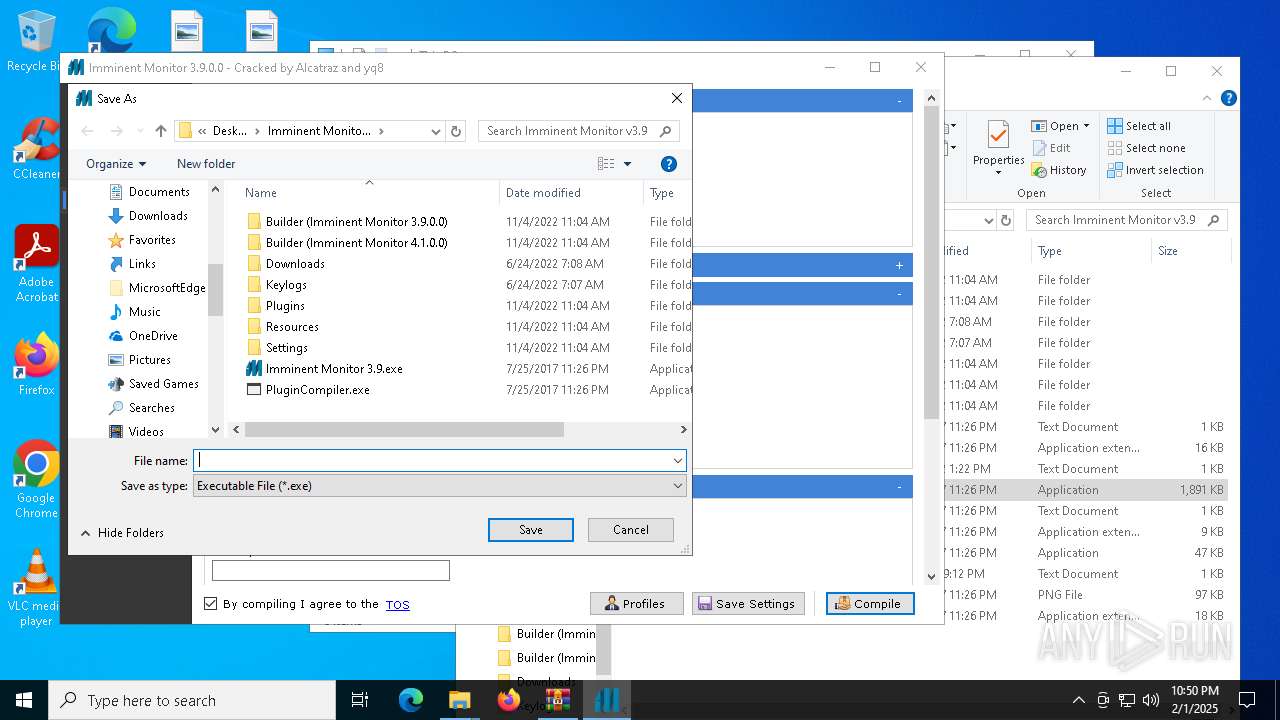Collapse the Explorer ribbon chevron
The image size is (1280, 720).
click(x=1209, y=98)
